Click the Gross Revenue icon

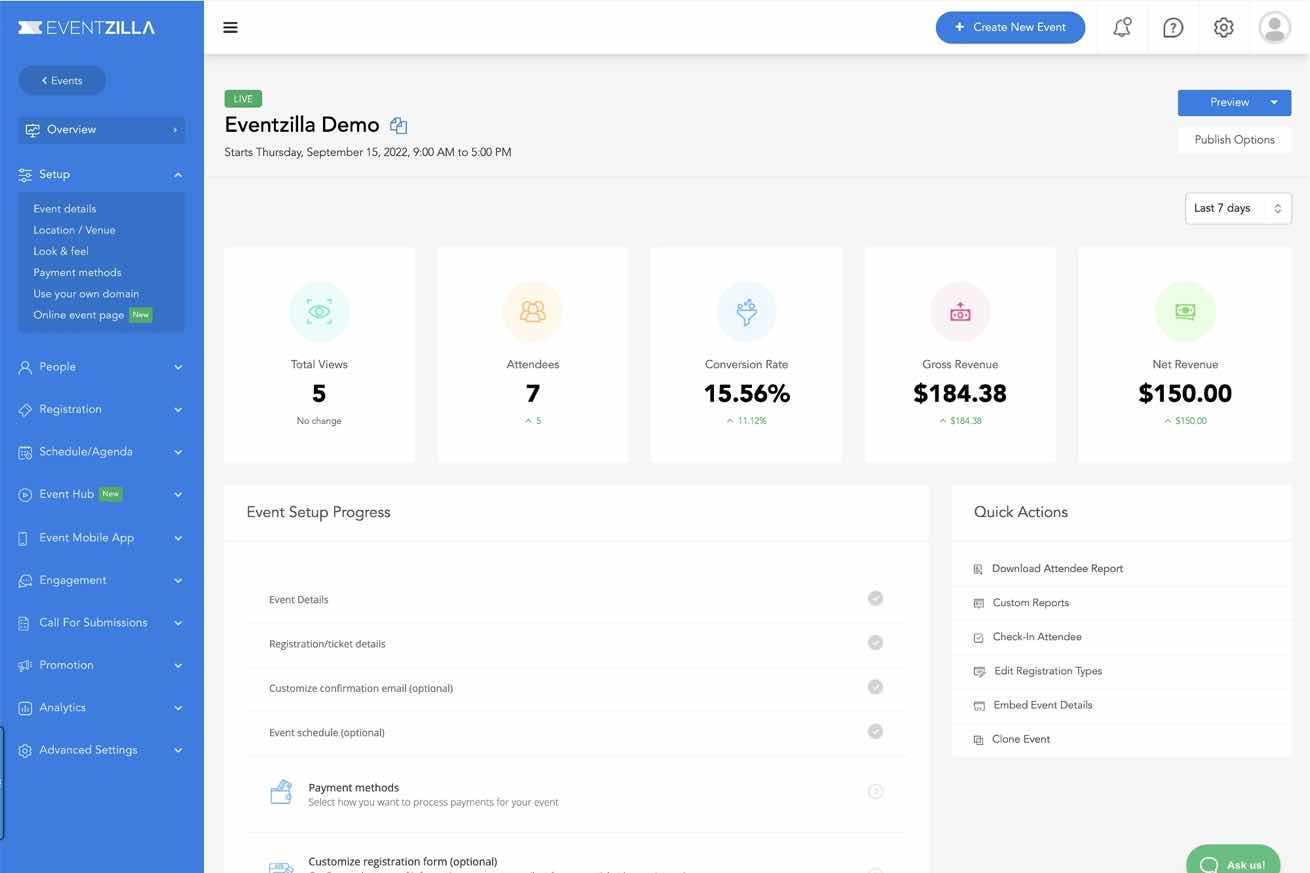[x=960, y=312]
